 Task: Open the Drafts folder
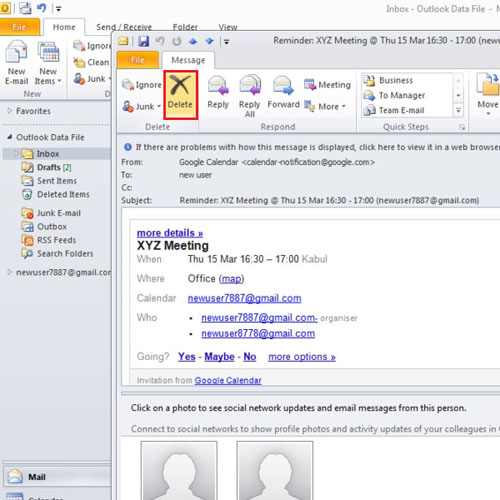pos(46,167)
